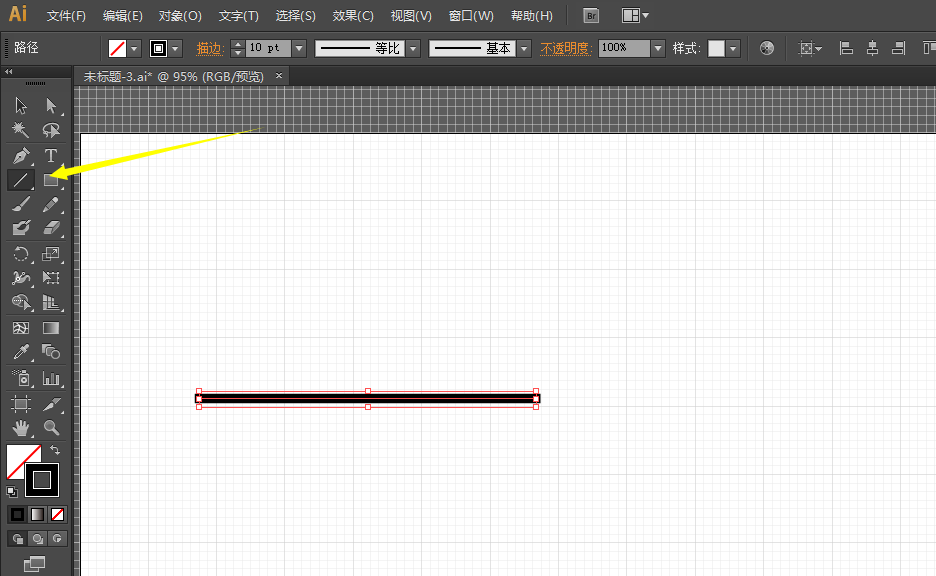
Task: Set paint mode to Color
Action: (17, 515)
